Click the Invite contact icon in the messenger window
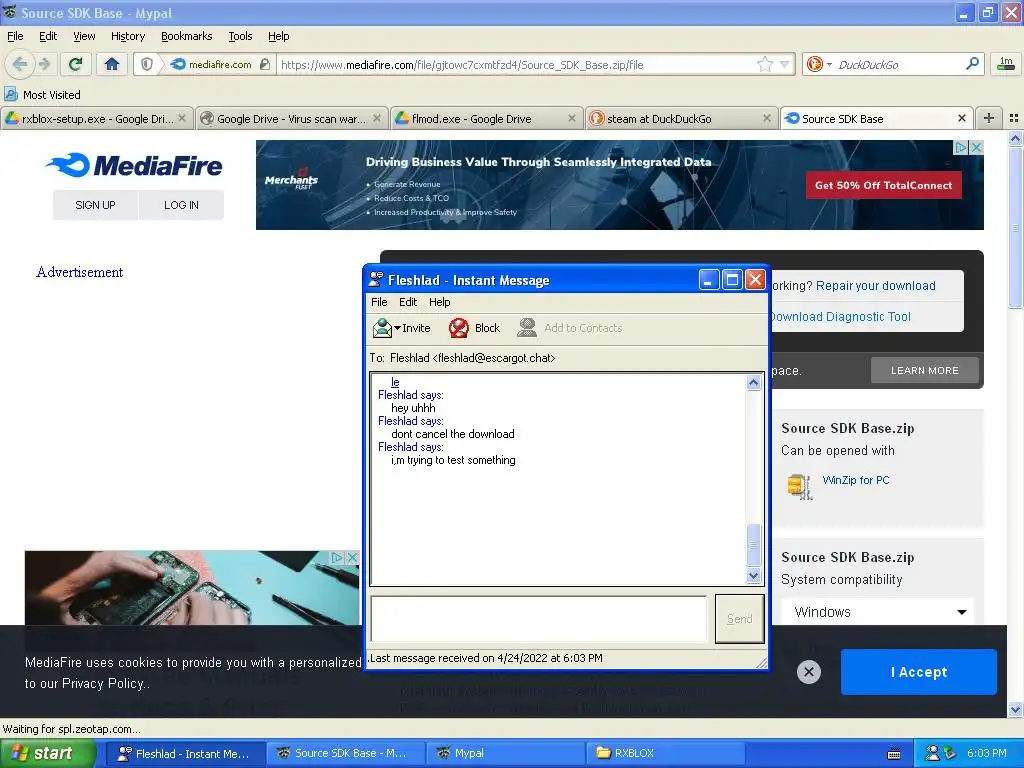 coord(382,328)
